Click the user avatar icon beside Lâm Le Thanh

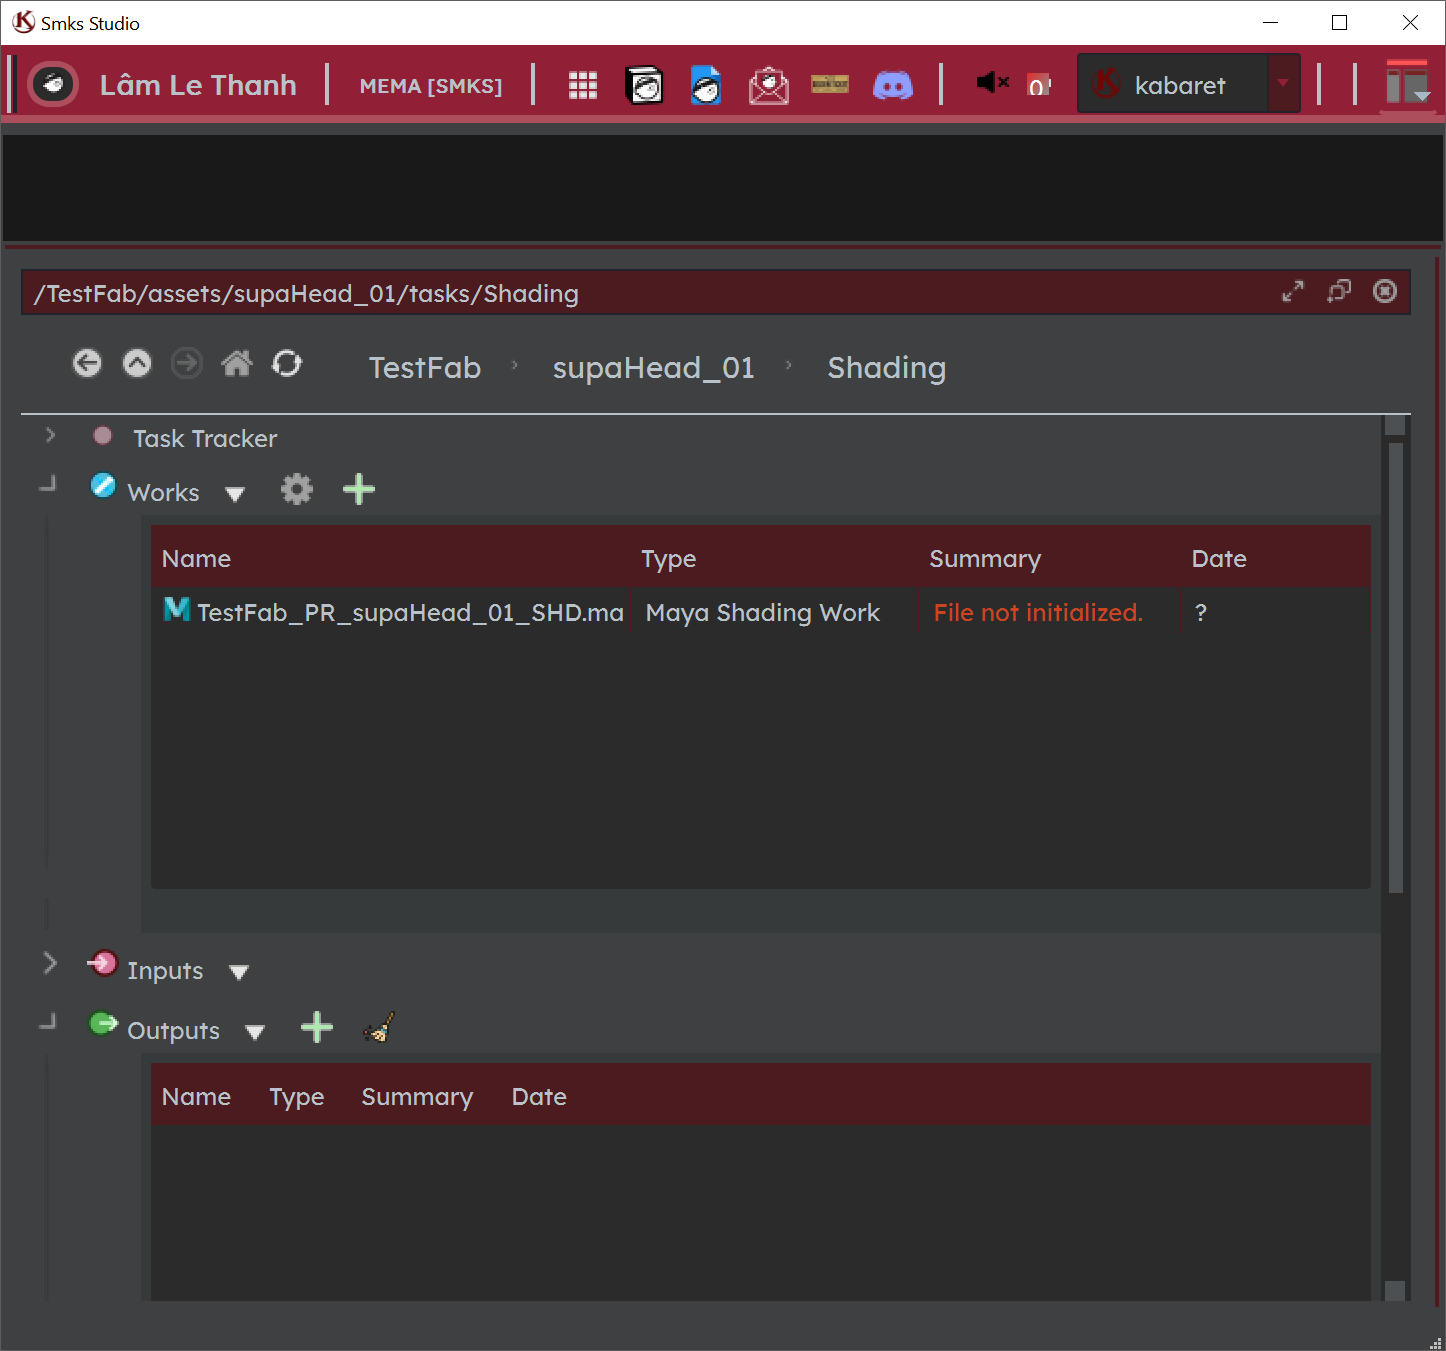[x=53, y=85]
